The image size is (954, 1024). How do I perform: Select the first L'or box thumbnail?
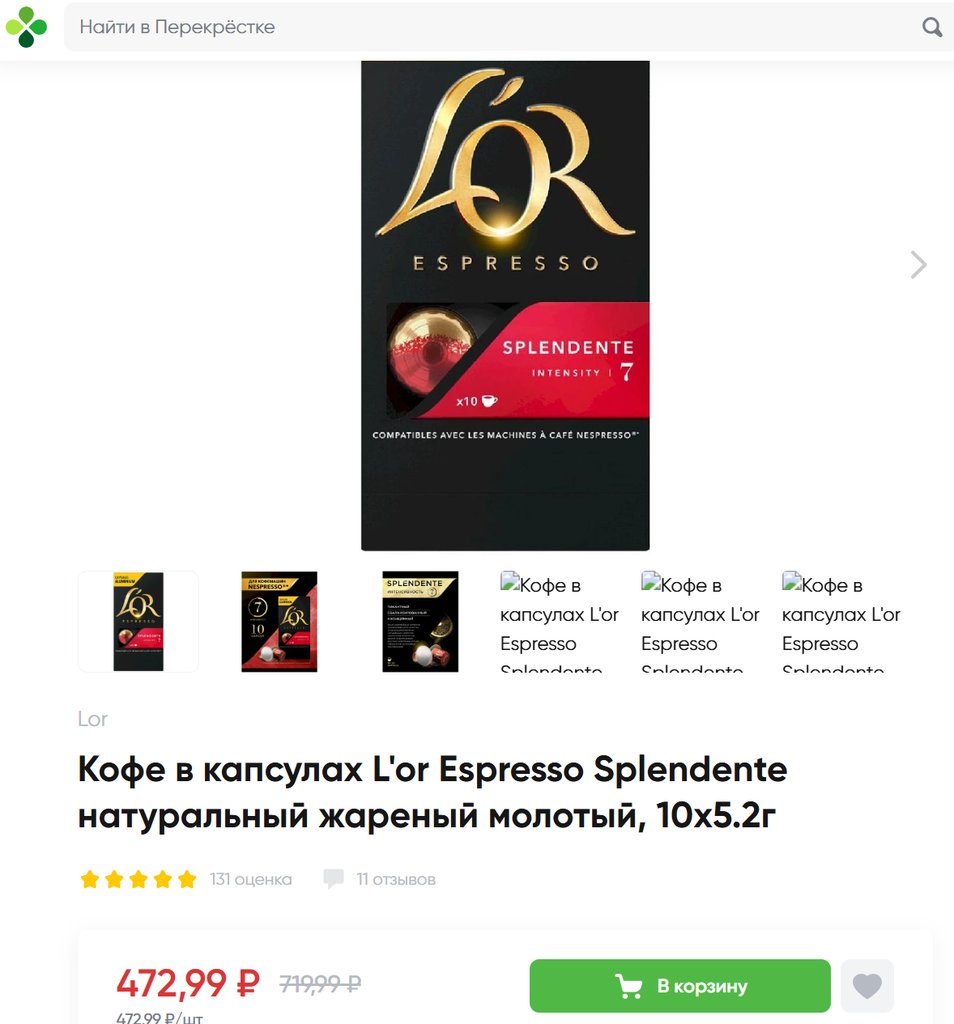[x=138, y=621]
